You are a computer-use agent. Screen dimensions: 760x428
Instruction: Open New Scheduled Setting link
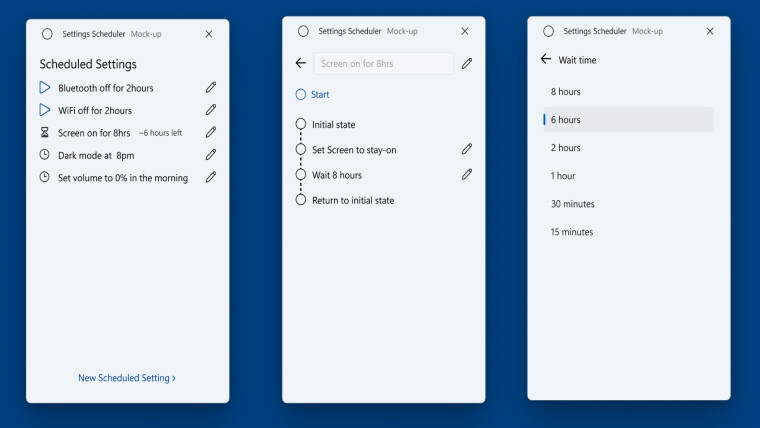tap(127, 378)
